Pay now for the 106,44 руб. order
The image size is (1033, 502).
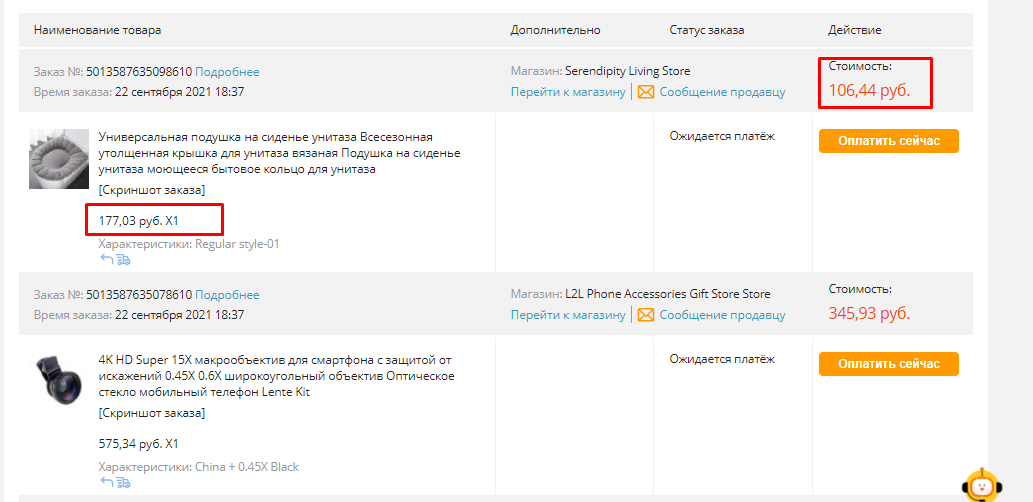(x=888, y=141)
